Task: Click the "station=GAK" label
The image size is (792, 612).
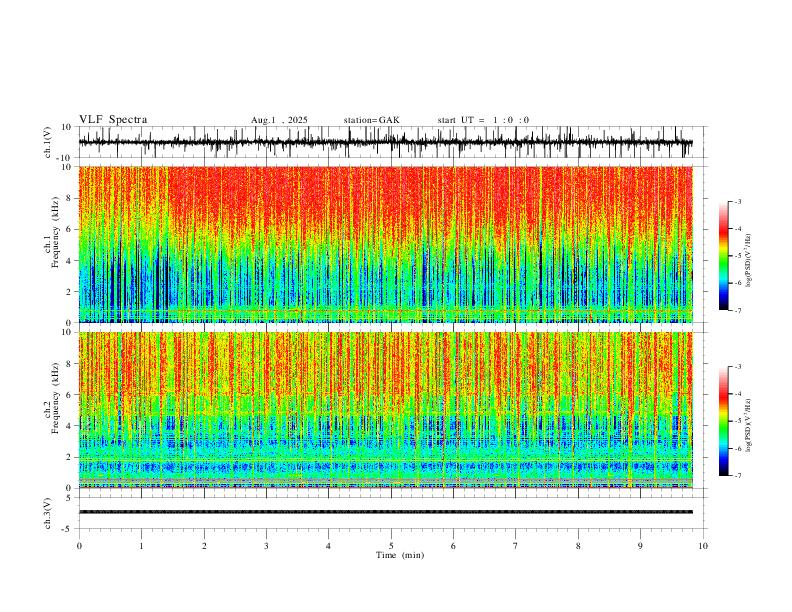Action: click(x=371, y=120)
